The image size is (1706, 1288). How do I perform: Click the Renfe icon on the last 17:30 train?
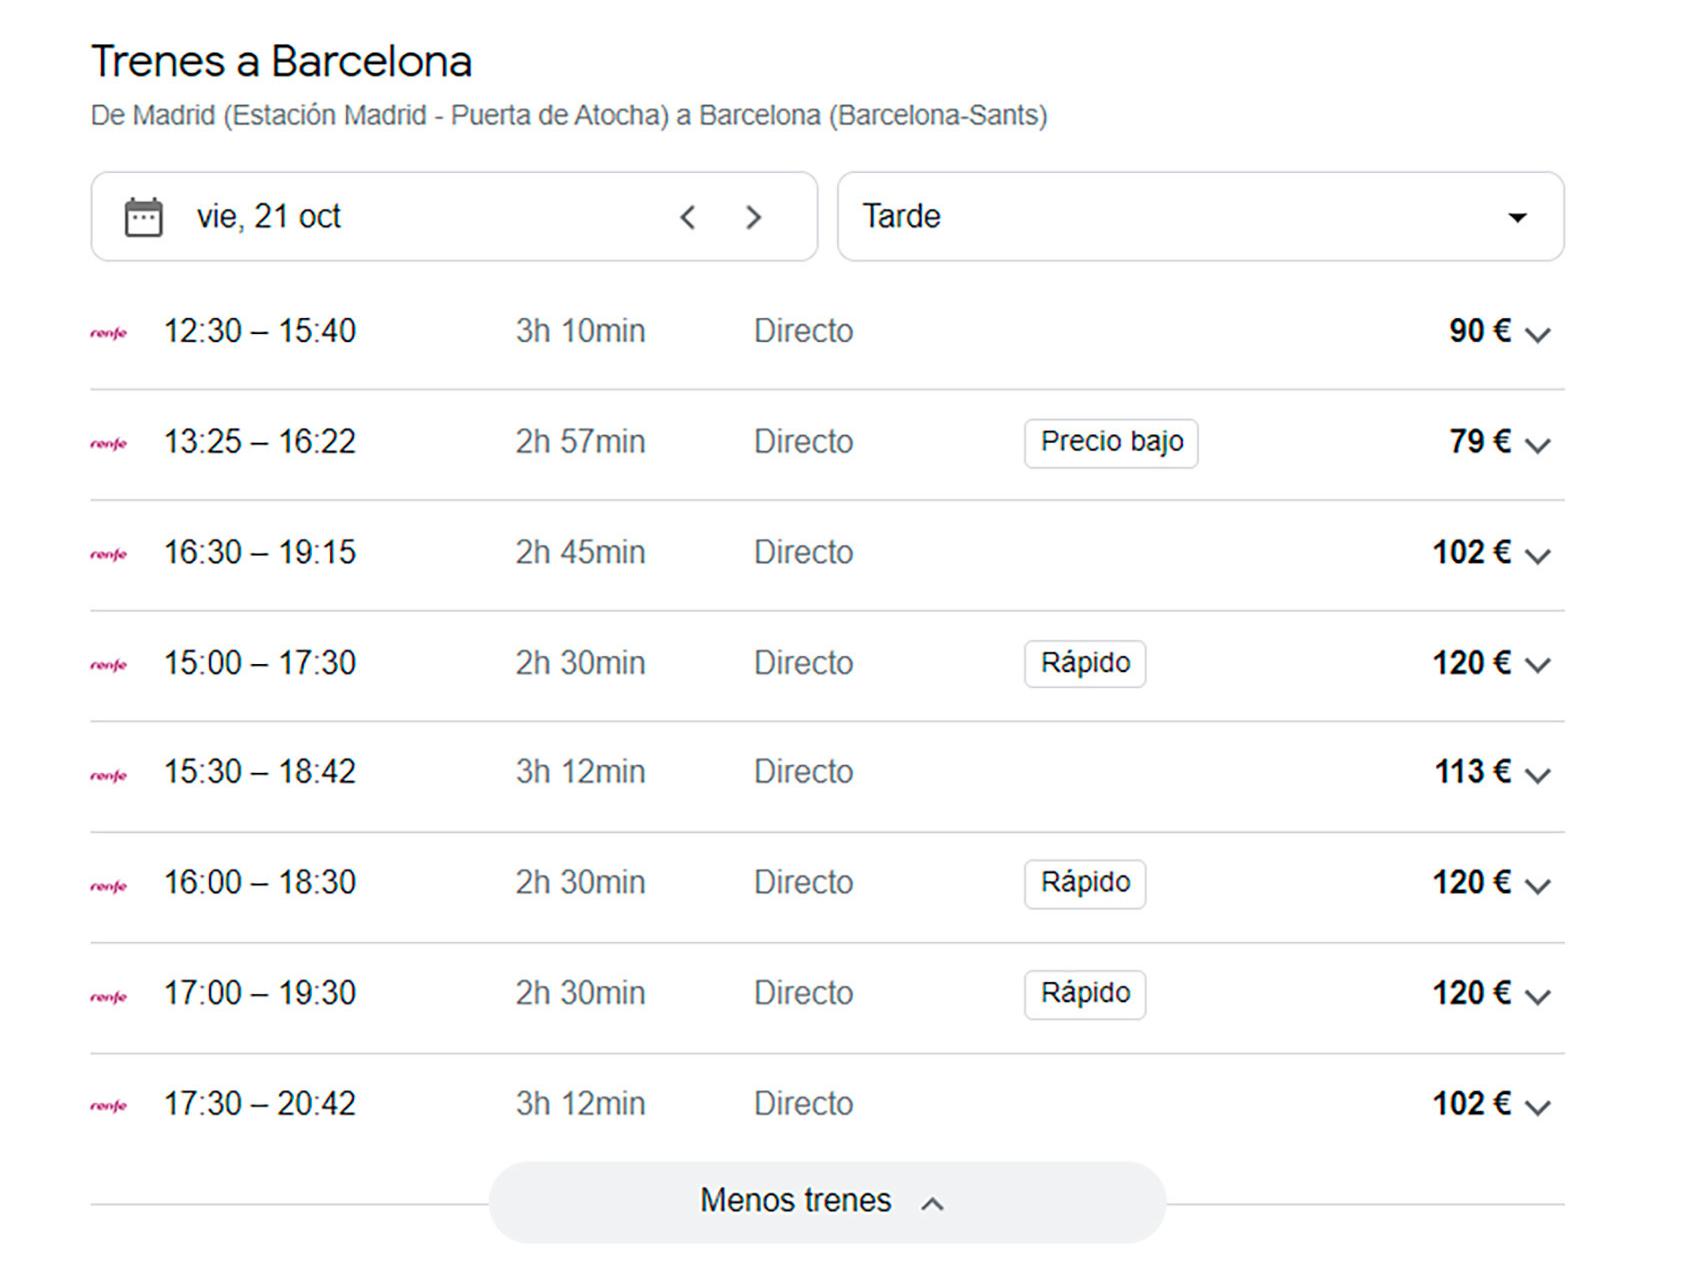pos(109,1104)
